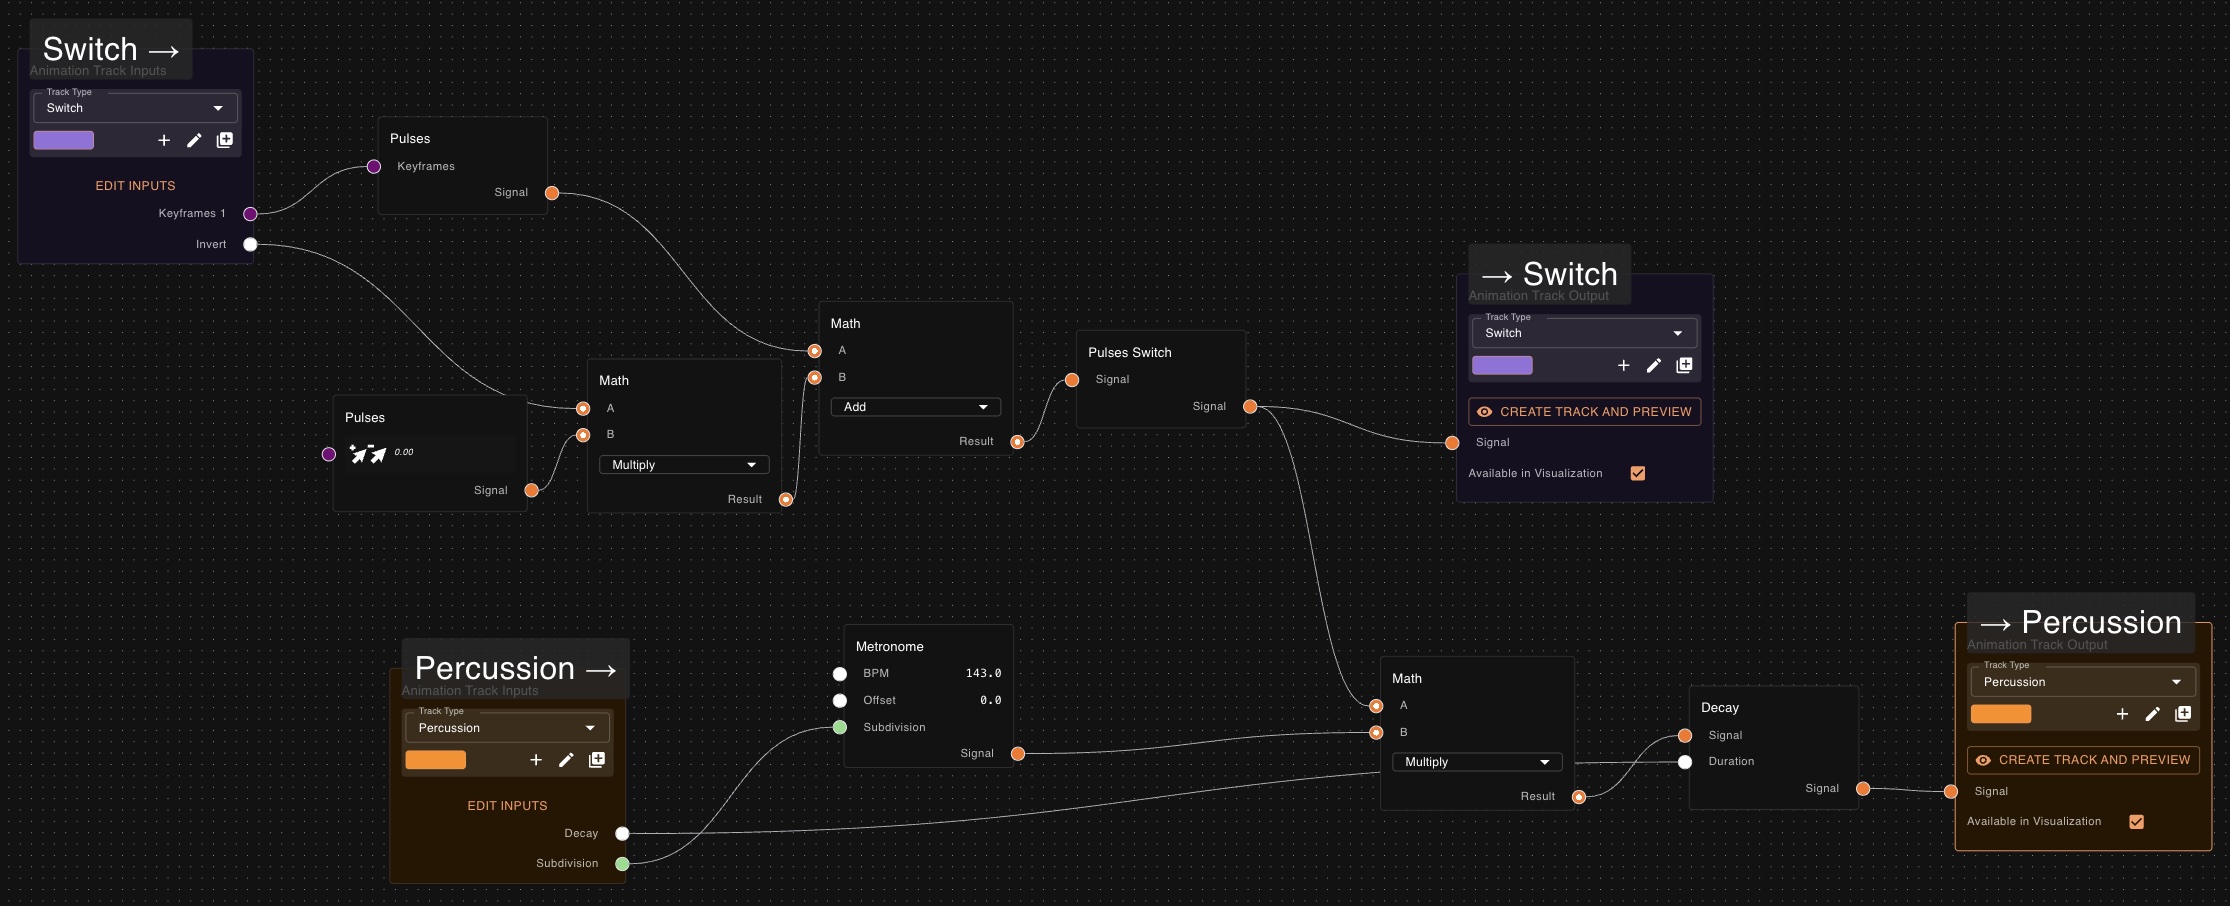Click the add icon in Switch track output panel
Screen dimensions: 2230x906
pyautogui.click(x=1623, y=365)
